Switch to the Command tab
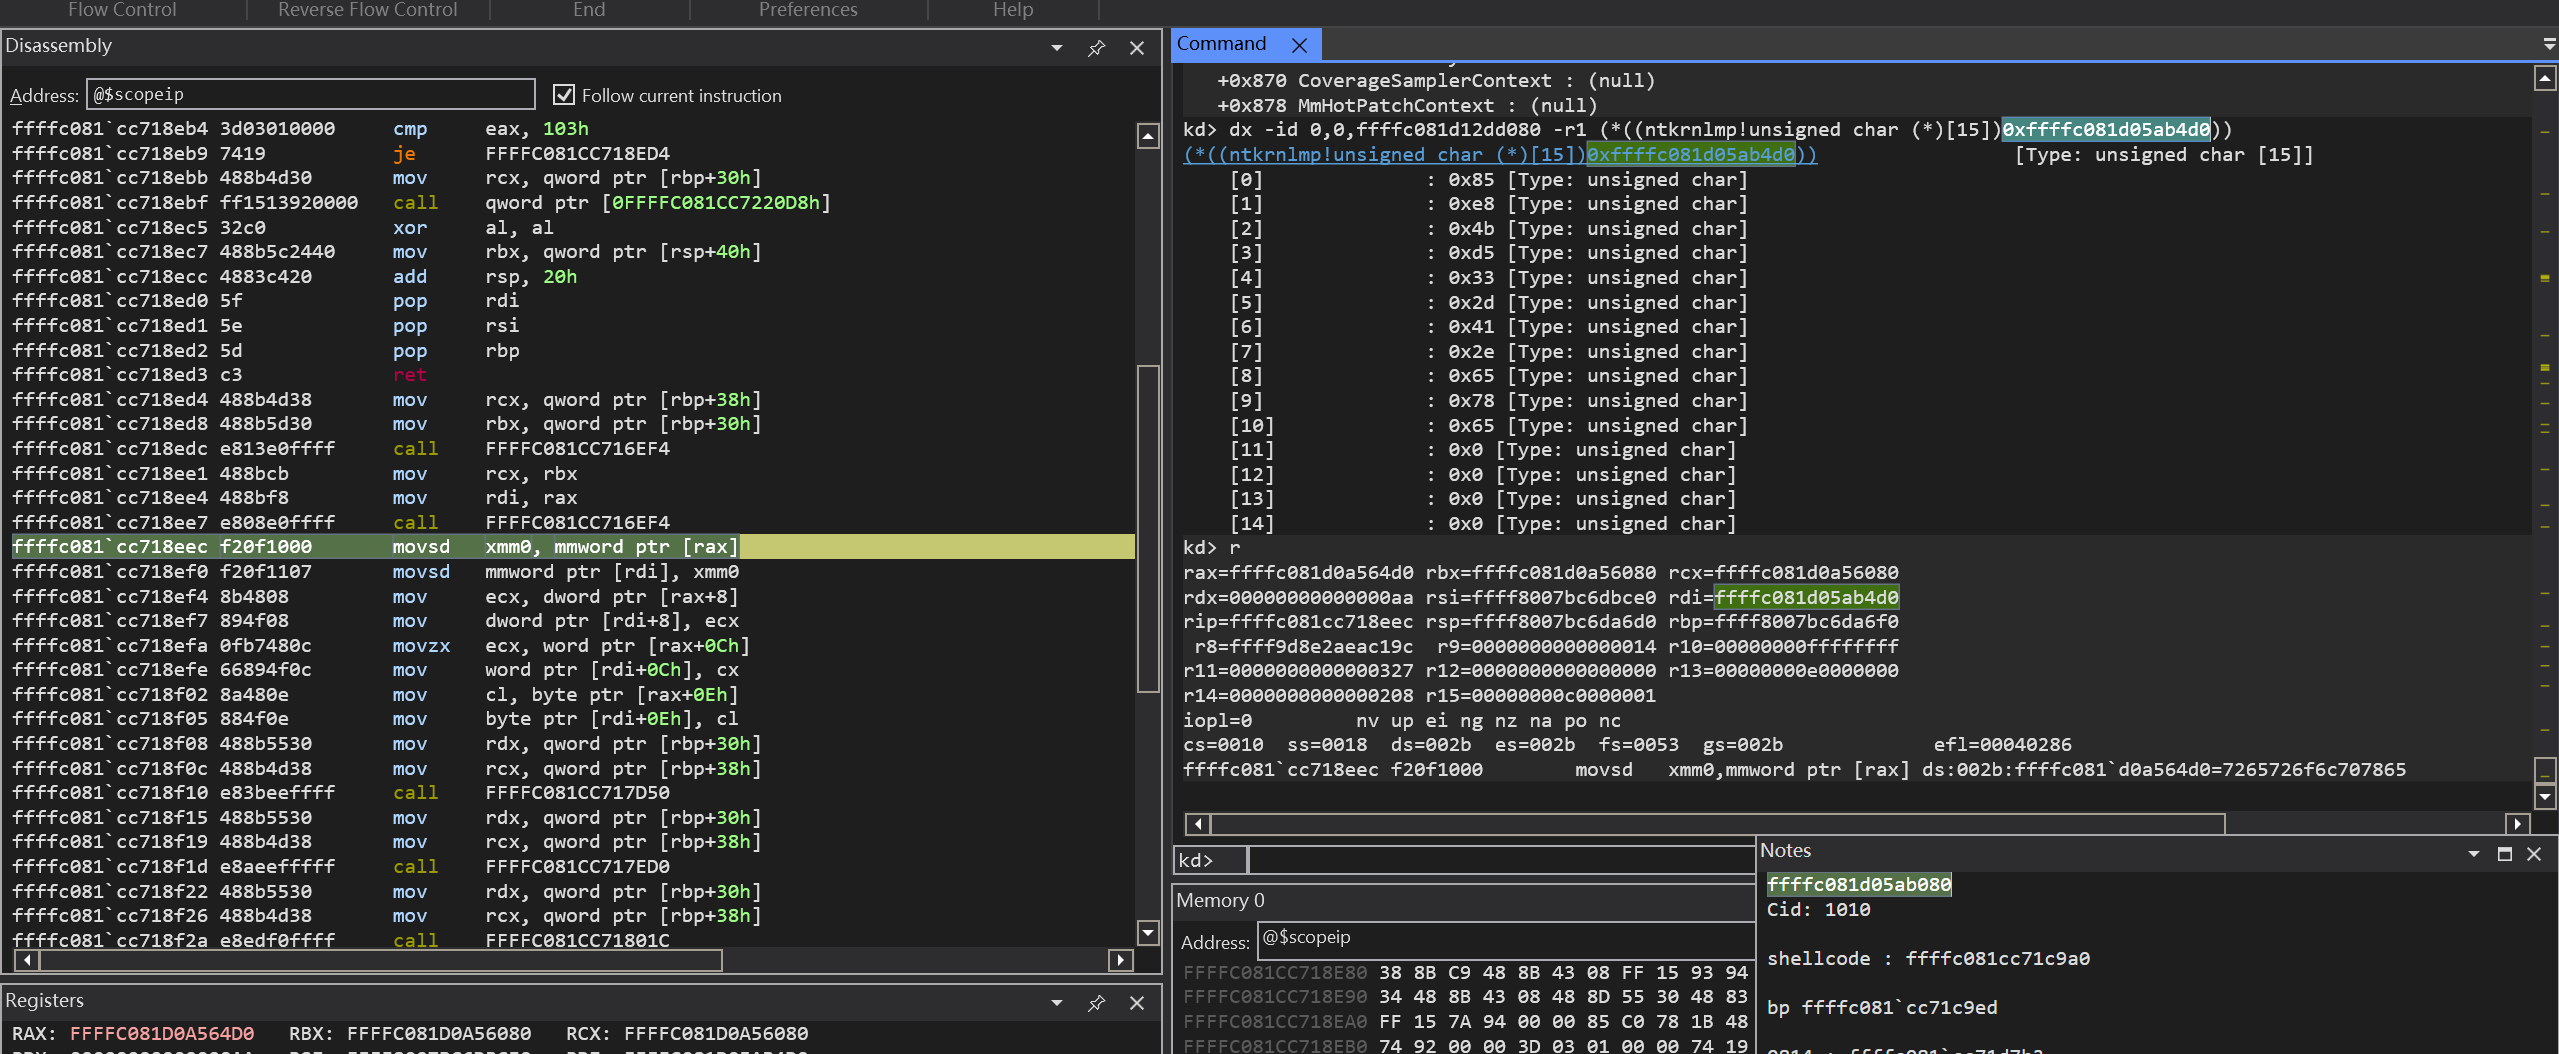Viewport: 2559px width, 1054px height. 1221,44
